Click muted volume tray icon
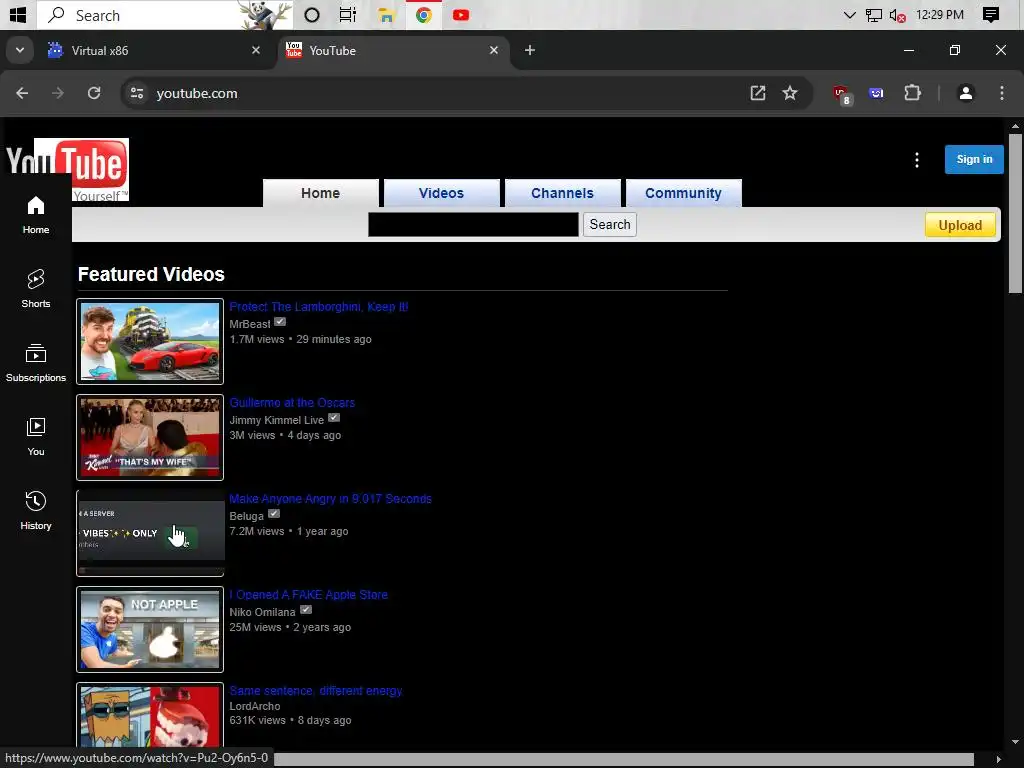This screenshot has height=768, width=1024. (897, 15)
